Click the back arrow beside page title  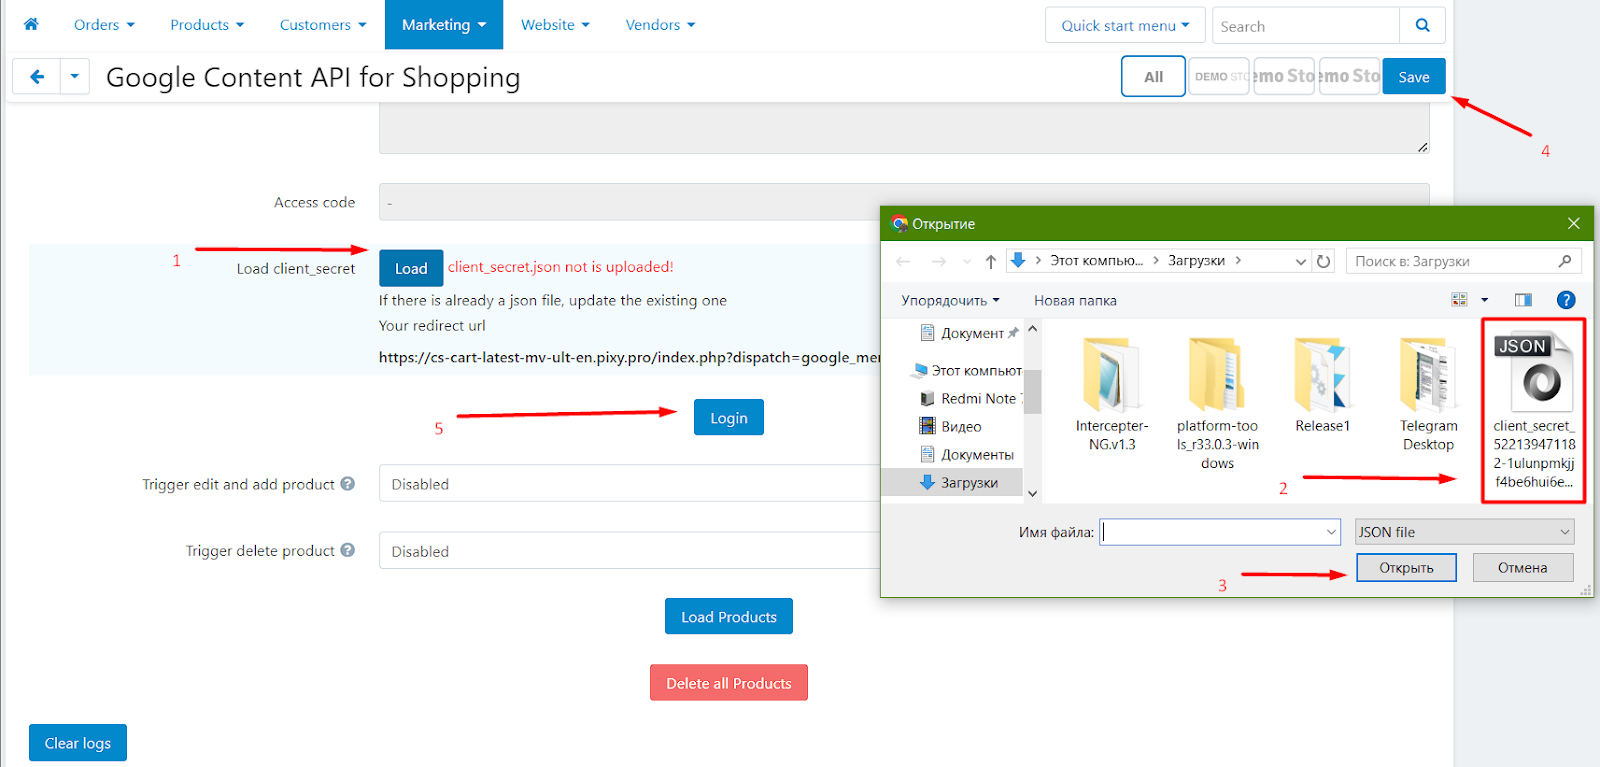point(37,76)
